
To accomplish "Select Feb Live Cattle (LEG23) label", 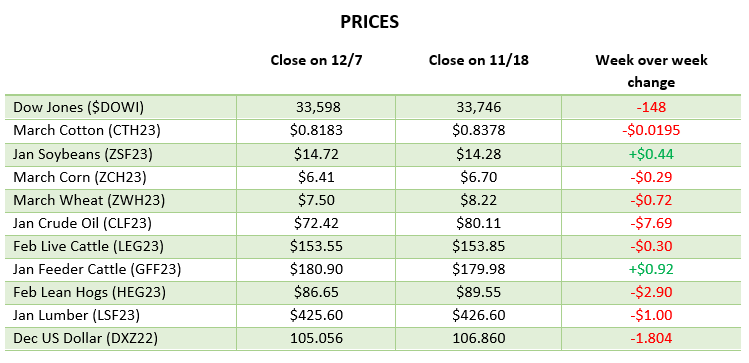I will [88, 246].
